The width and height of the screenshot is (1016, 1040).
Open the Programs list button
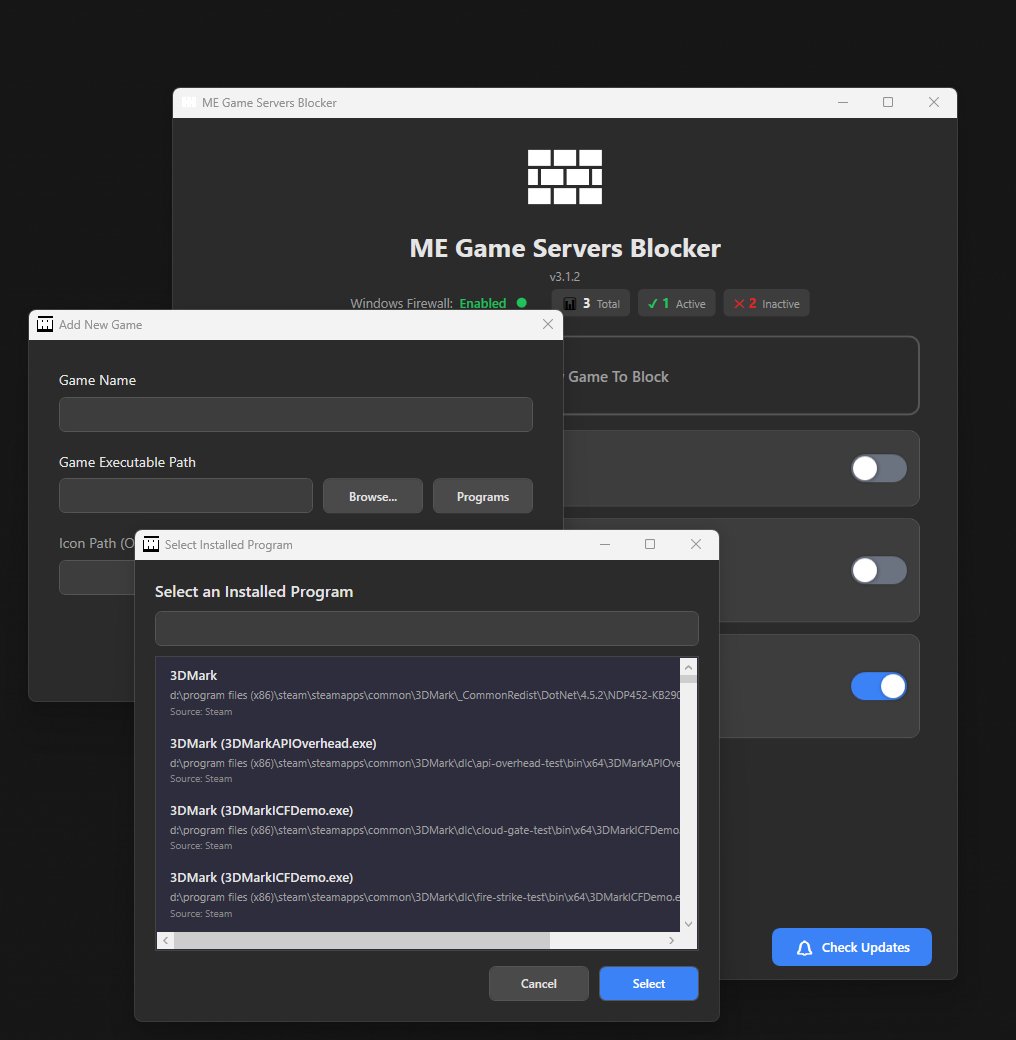[483, 496]
